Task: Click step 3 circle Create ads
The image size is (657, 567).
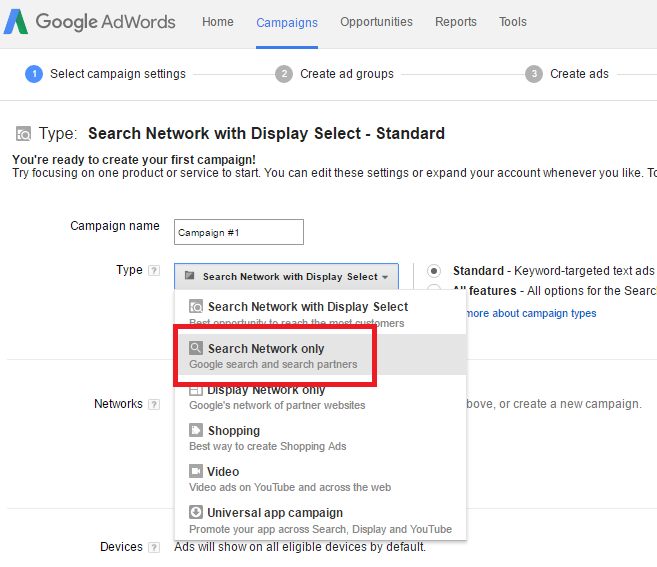Action: [534, 74]
